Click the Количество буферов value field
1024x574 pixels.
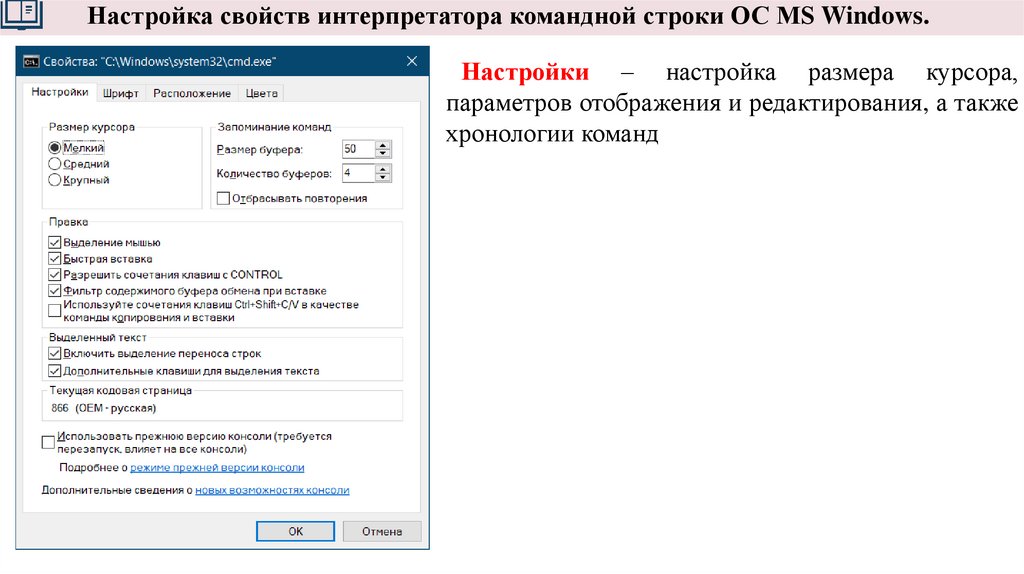pos(358,173)
